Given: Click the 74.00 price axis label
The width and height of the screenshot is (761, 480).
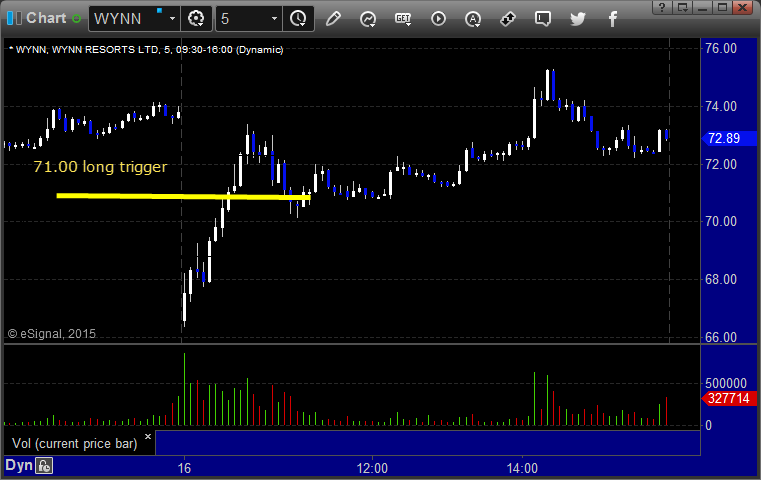Looking at the screenshot, I should [x=721, y=106].
